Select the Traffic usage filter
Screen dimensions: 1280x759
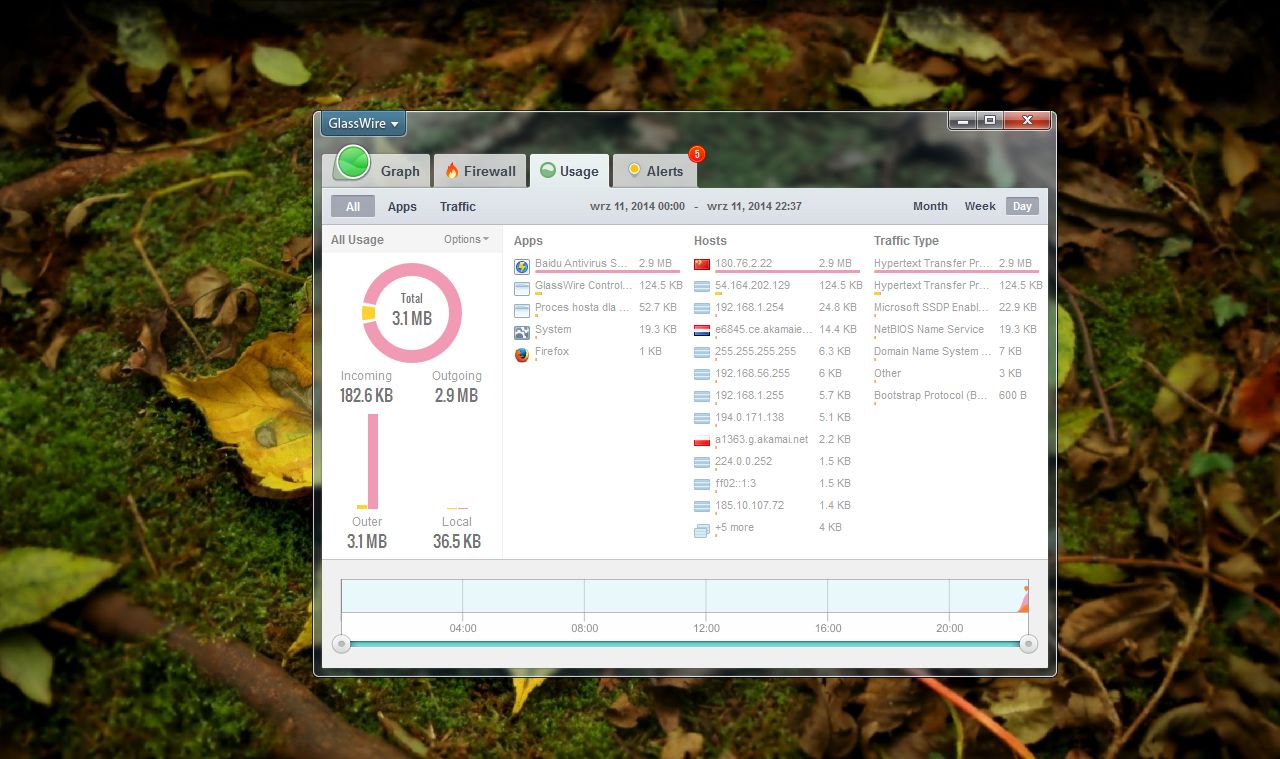[x=458, y=206]
